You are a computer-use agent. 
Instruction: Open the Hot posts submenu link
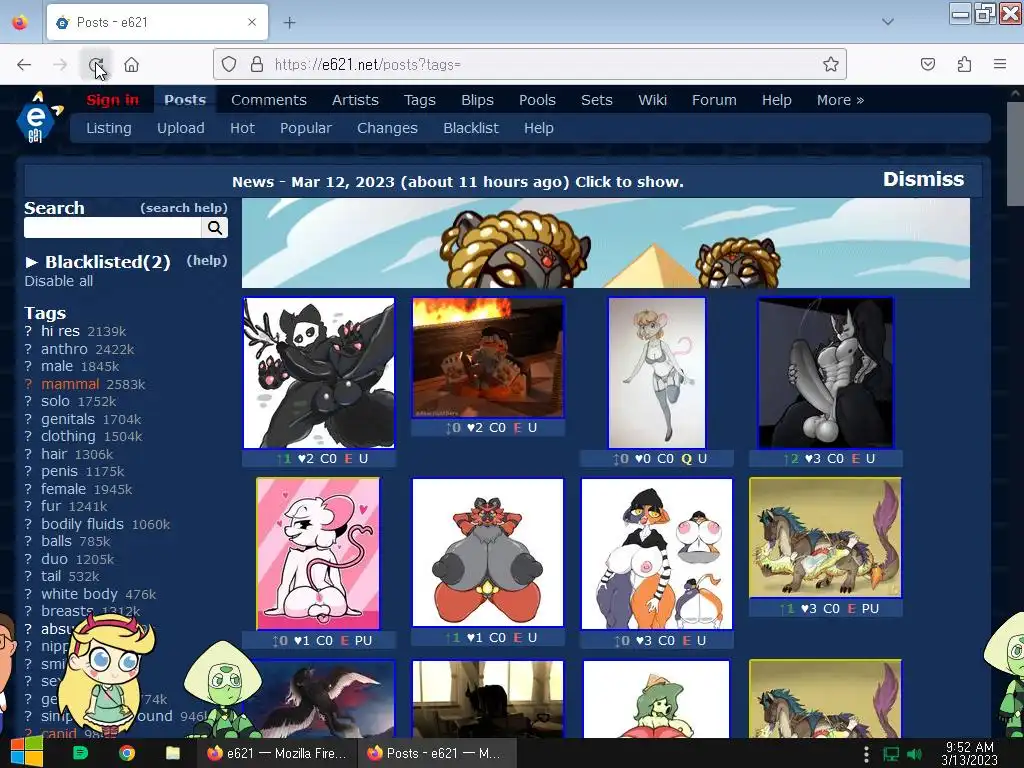(242, 128)
